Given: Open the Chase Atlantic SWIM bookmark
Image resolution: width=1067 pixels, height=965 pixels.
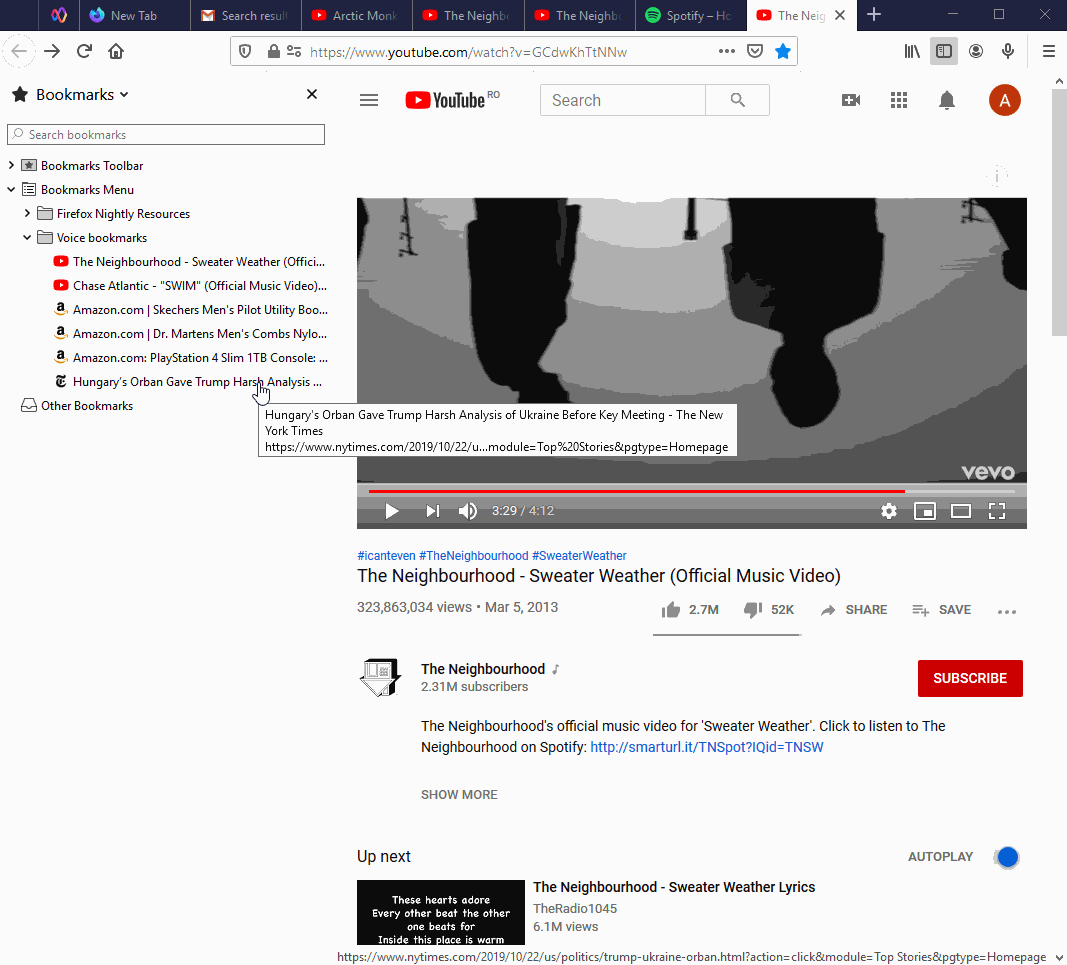Looking at the screenshot, I should pos(191,286).
